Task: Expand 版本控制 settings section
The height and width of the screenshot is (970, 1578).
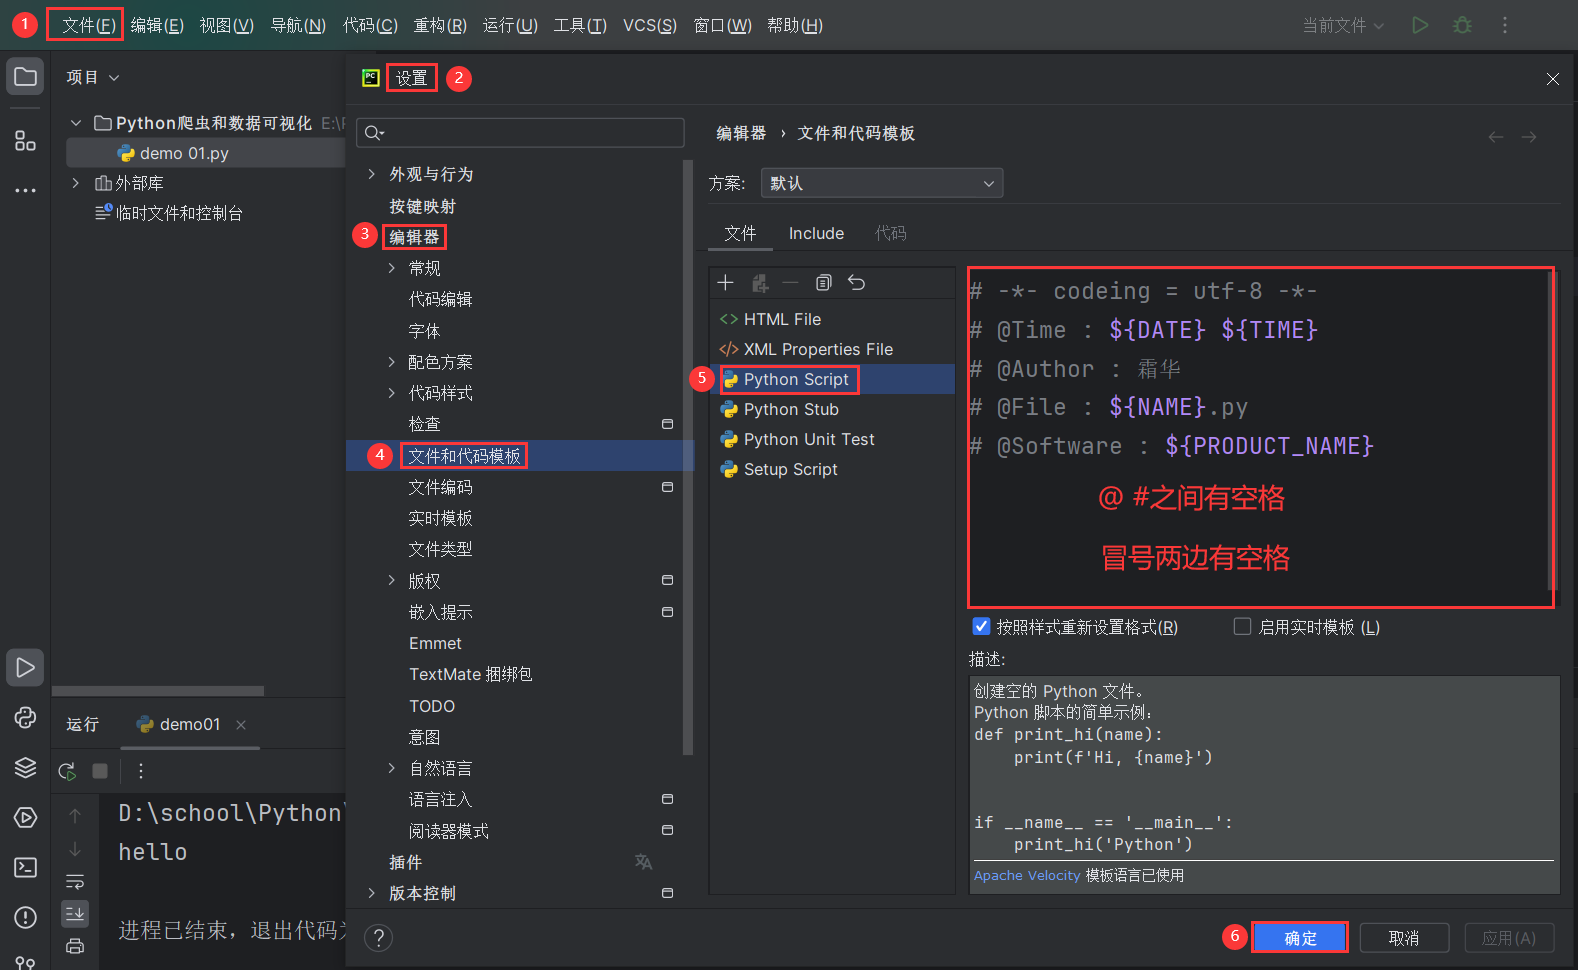Action: coord(372,893)
